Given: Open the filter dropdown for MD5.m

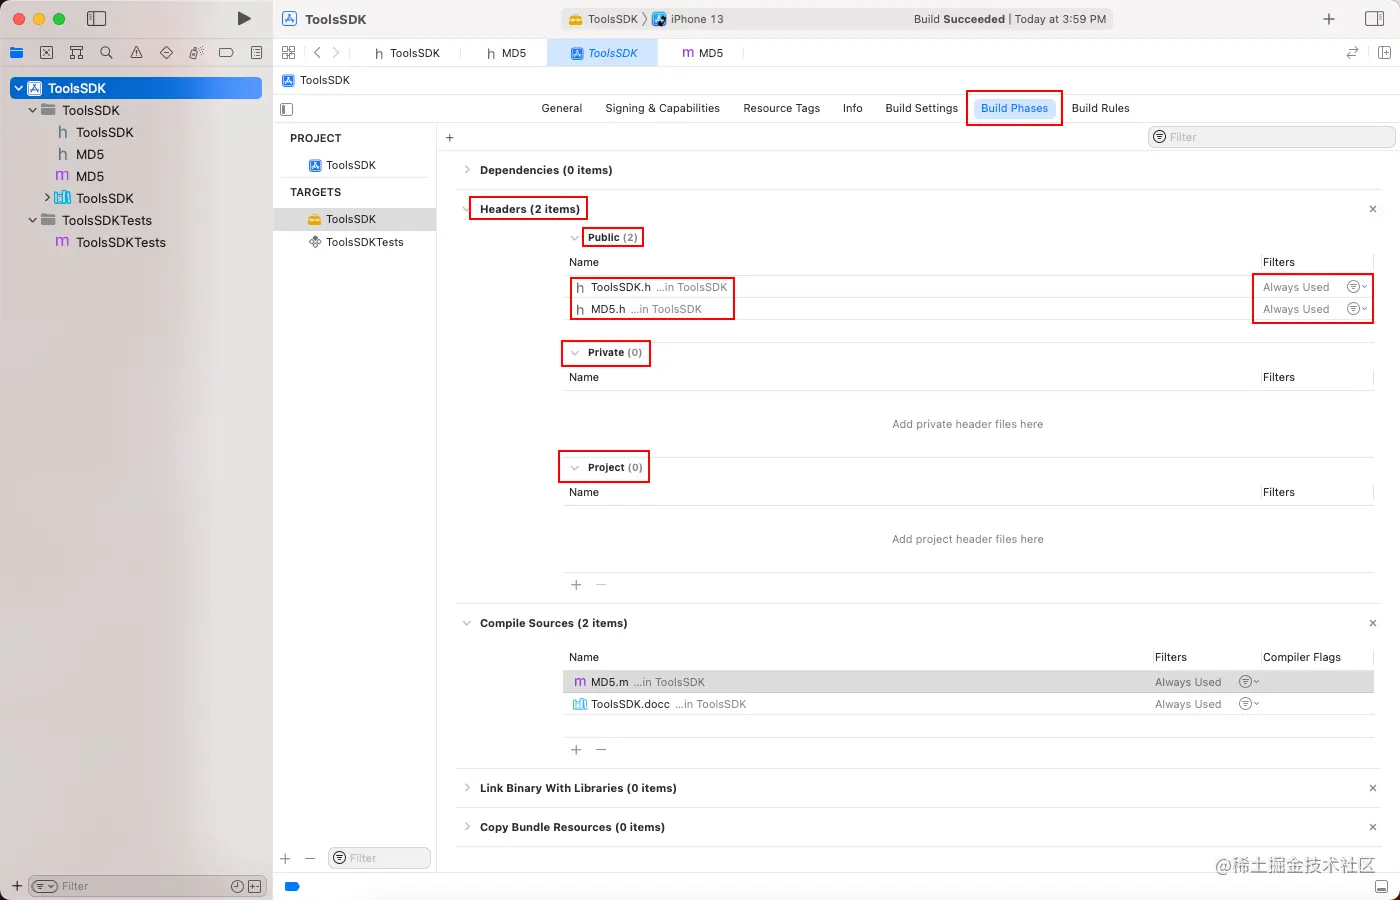Looking at the screenshot, I should pyautogui.click(x=1249, y=682).
